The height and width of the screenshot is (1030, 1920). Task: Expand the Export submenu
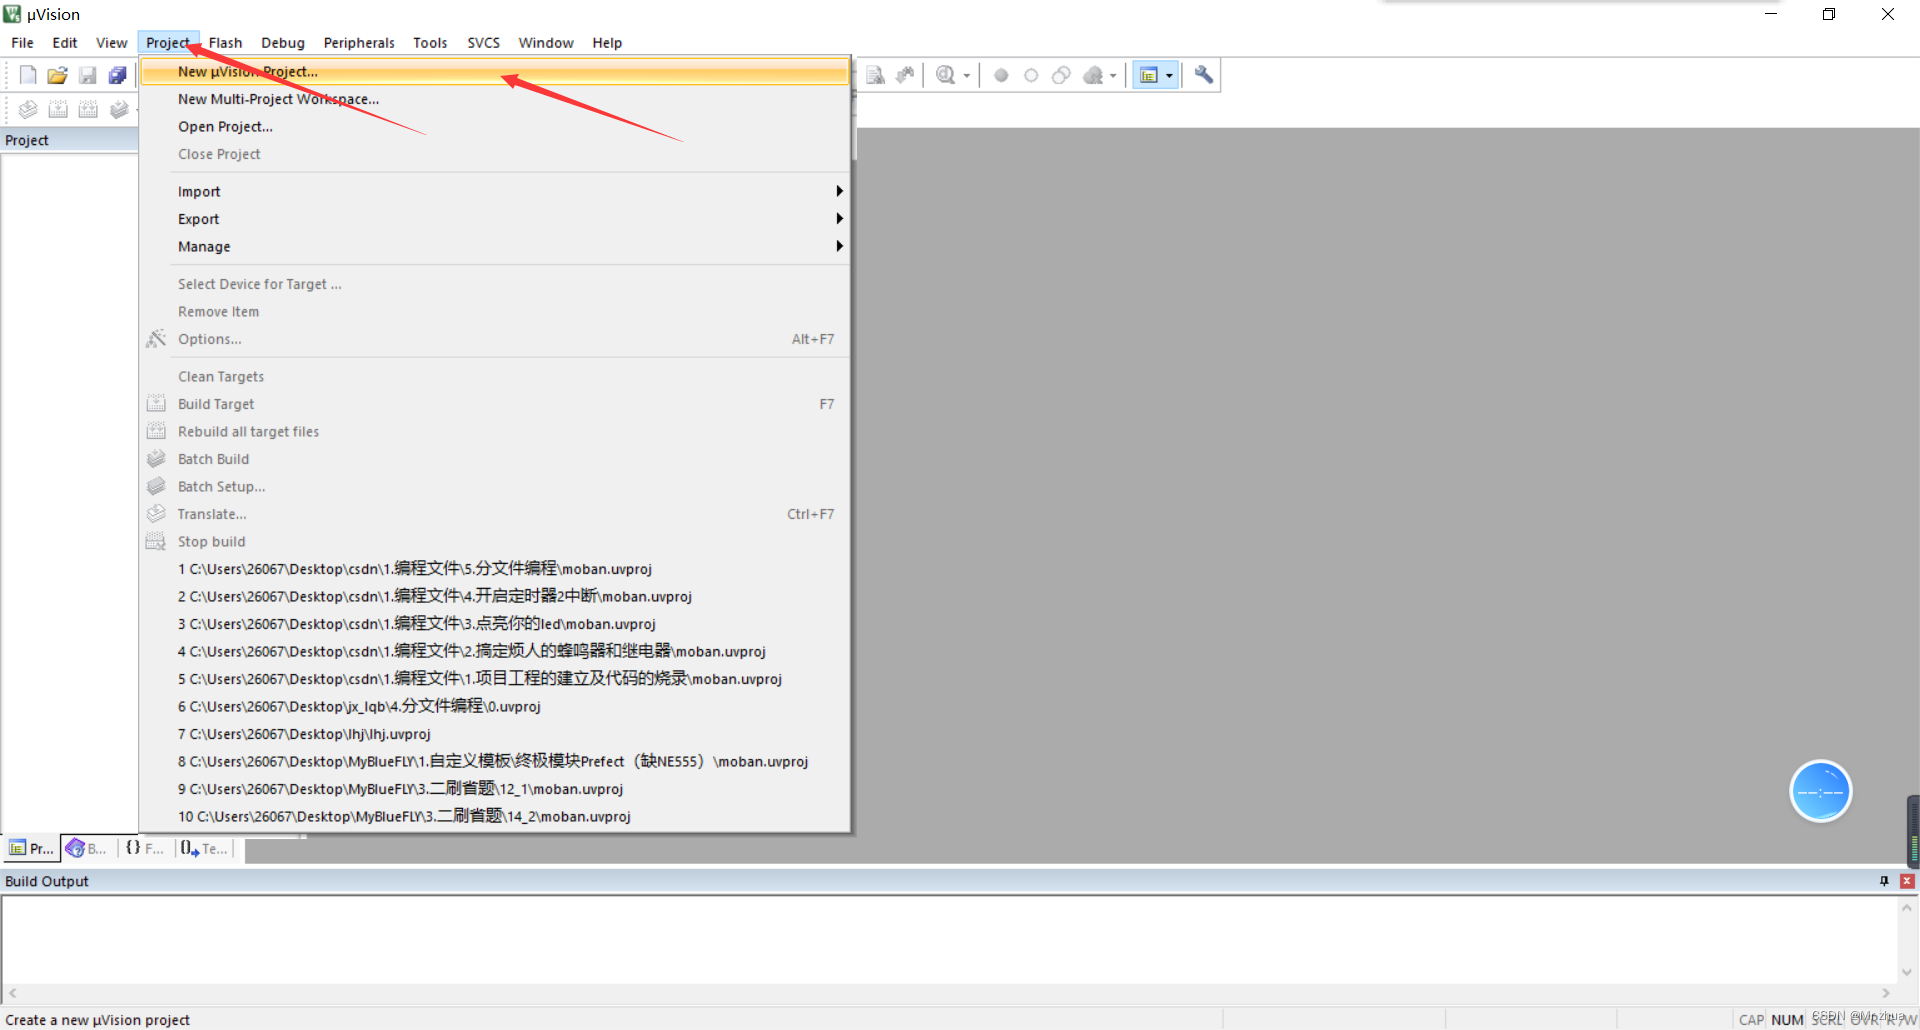tap(496, 219)
